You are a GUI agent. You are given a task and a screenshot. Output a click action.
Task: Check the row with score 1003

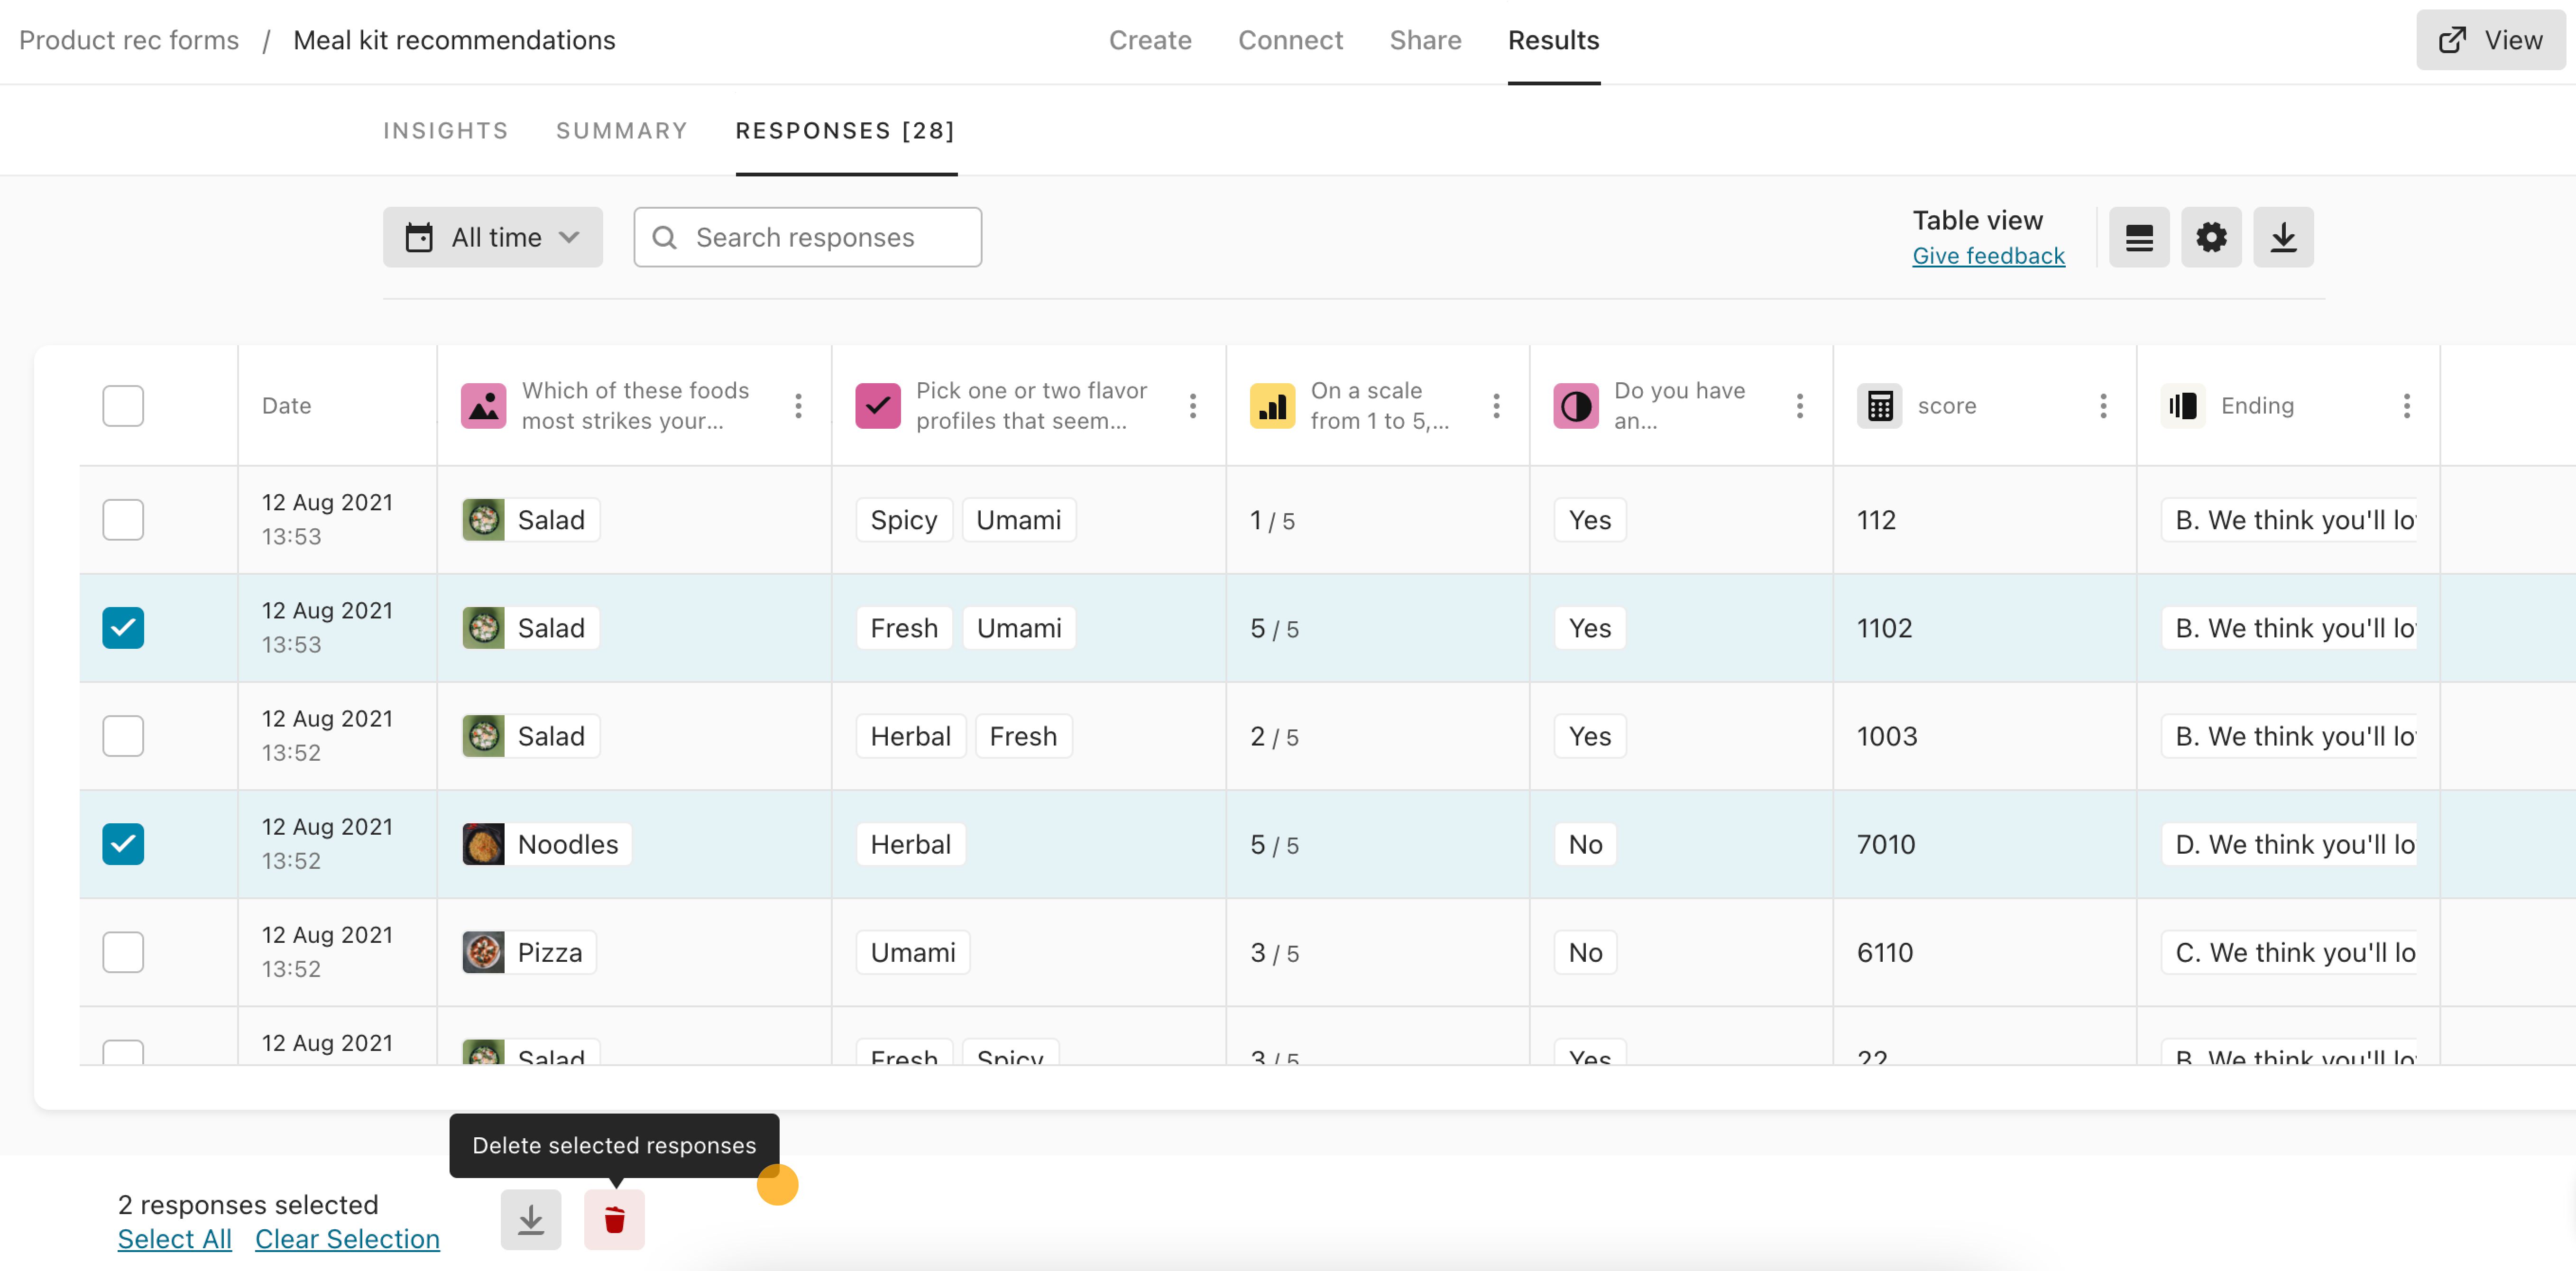coord(123,735)
